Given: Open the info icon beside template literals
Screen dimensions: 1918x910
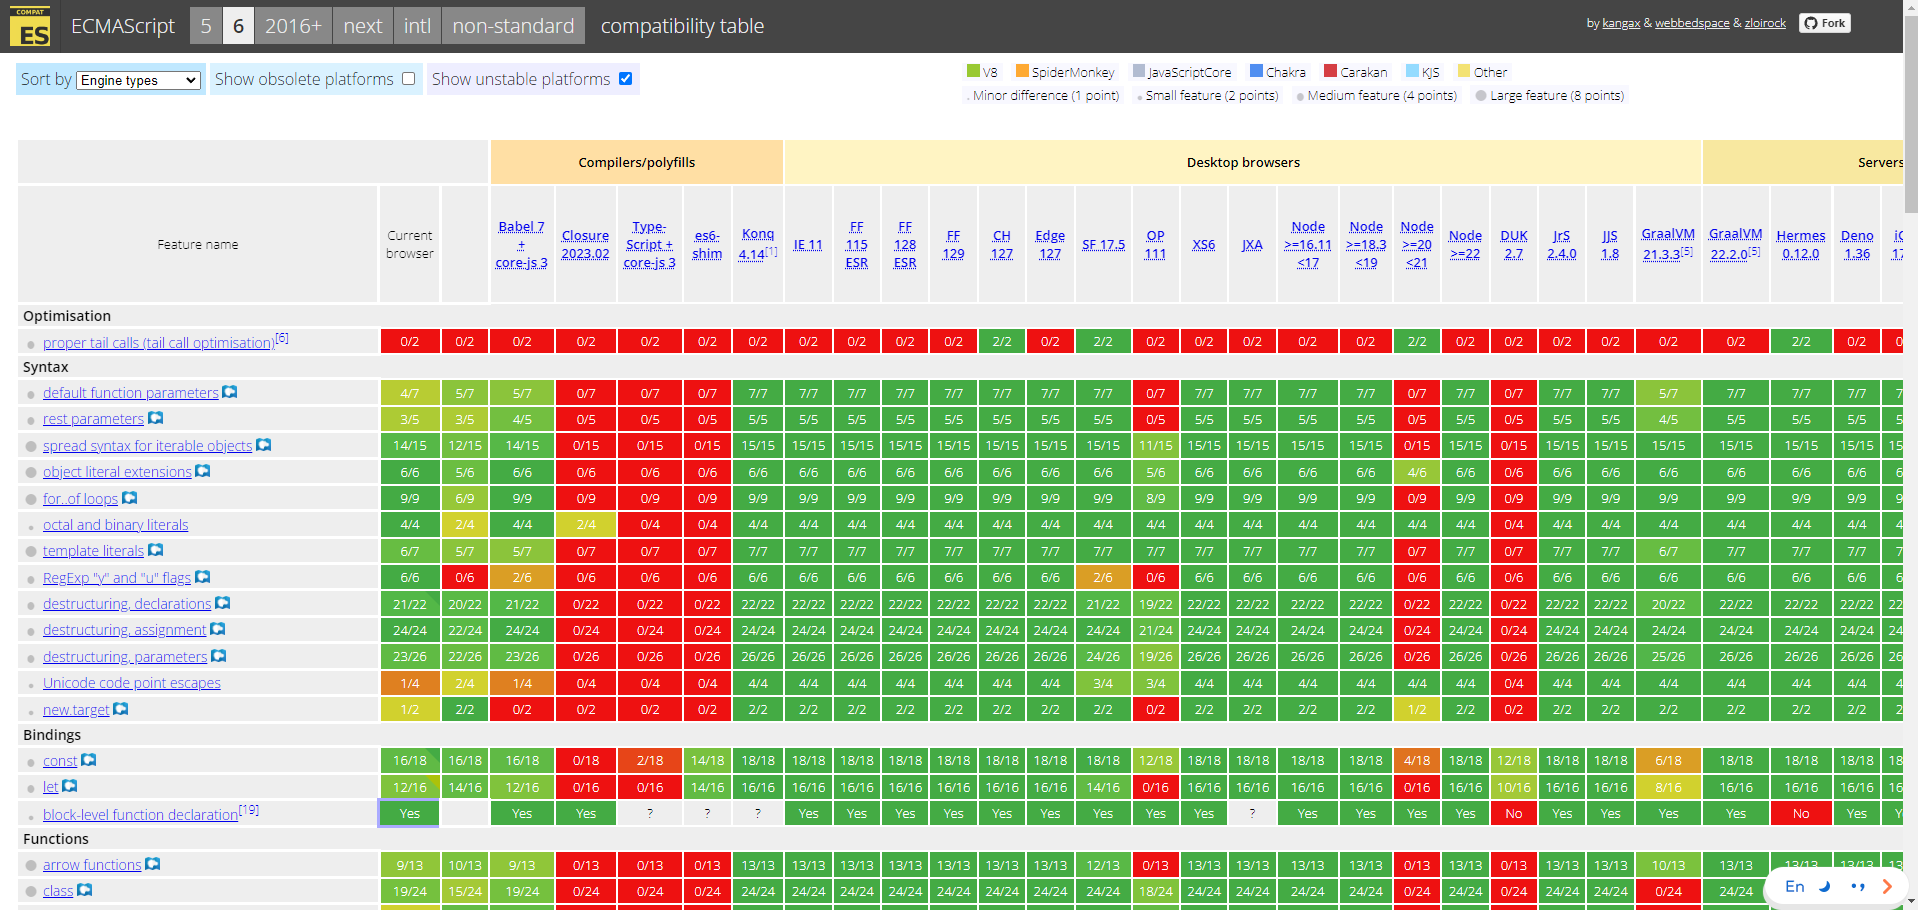Looking at the screenshot, I should pos(156,550).
